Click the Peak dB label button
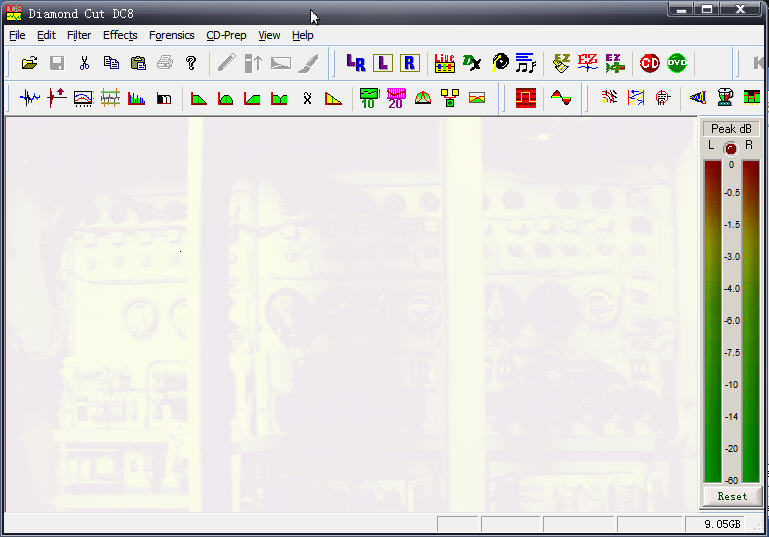 click(x=731, y=128)
